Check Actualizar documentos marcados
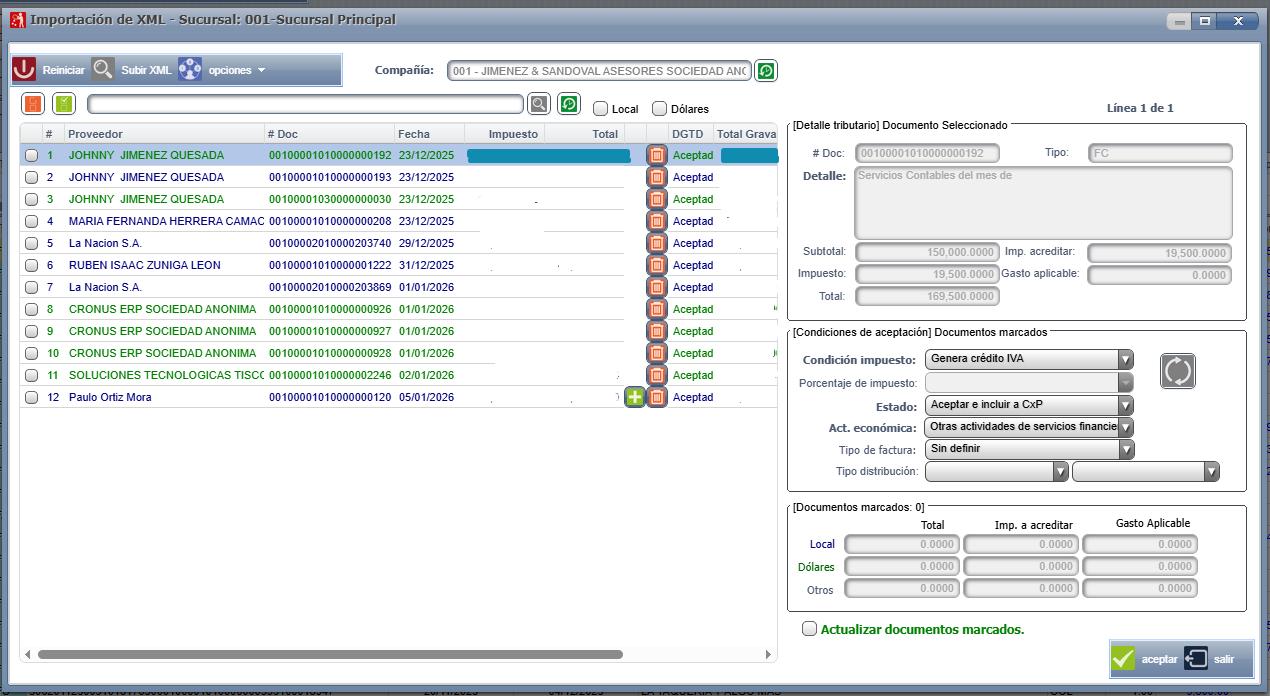The width and height of the screenshot is (1270, 696). [809, 629]
